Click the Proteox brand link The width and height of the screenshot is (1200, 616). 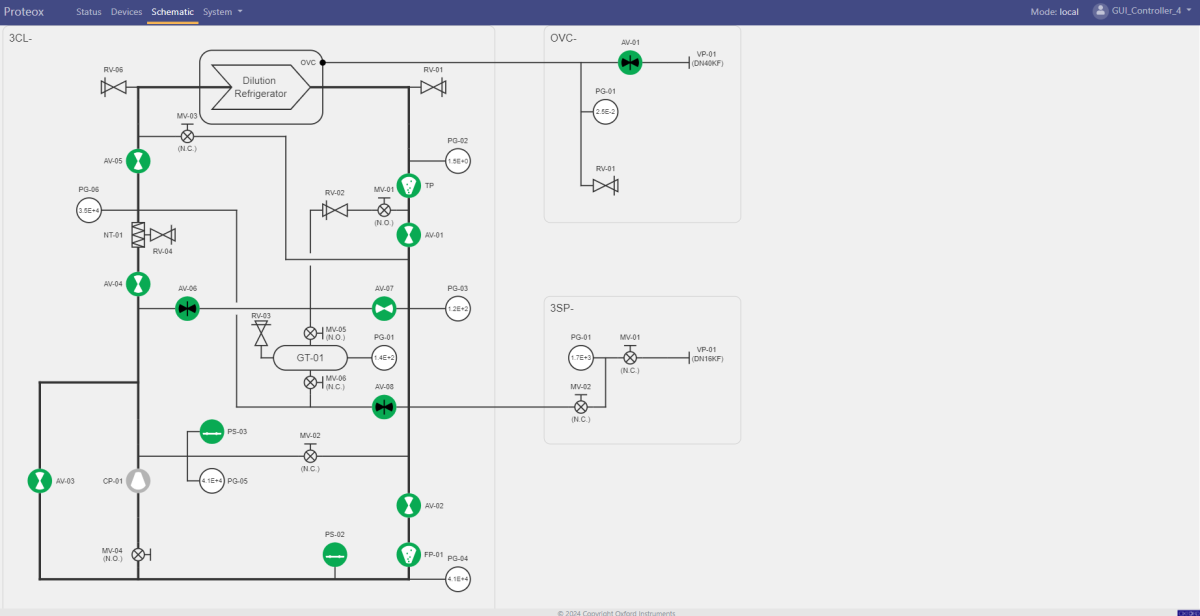(23, 12)
